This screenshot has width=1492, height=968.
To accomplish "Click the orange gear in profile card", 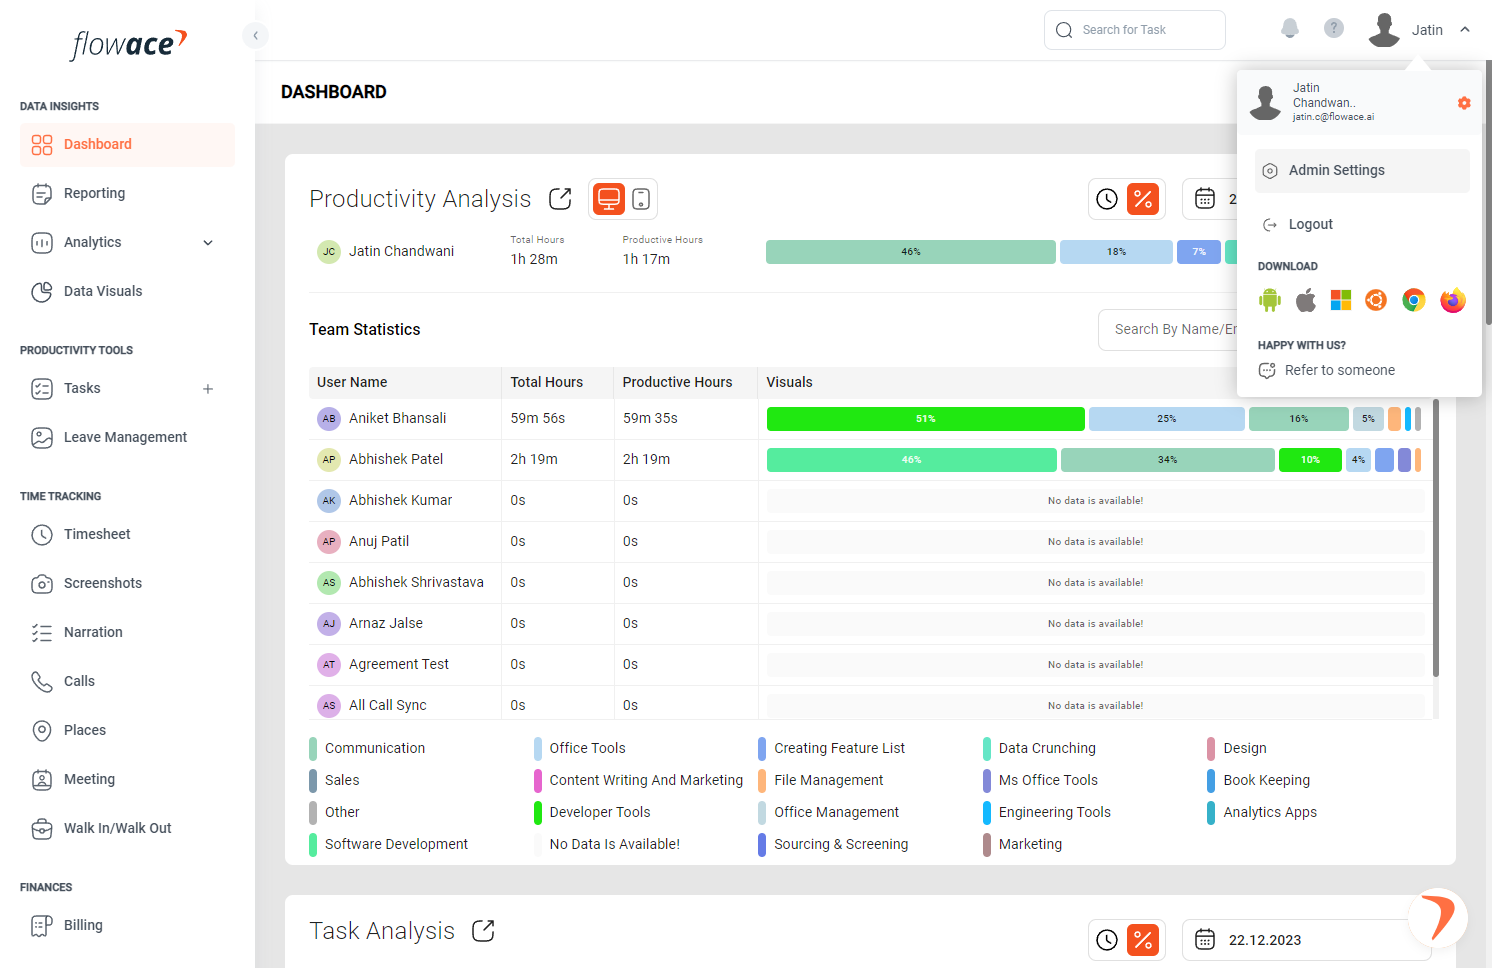I will pyautogui.click(x=1464, y=103).
